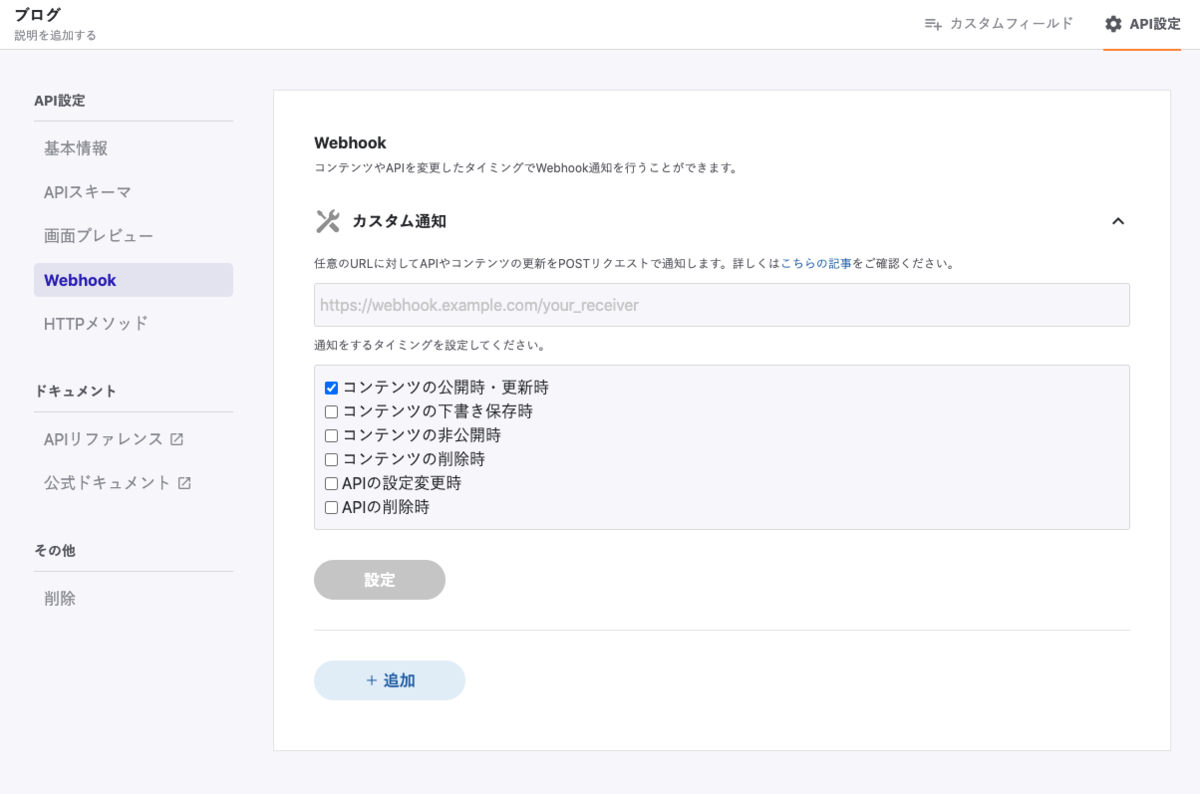
Task: Enable APIの設定変更時 webhook trigger
Action: [x=330, y=483]
